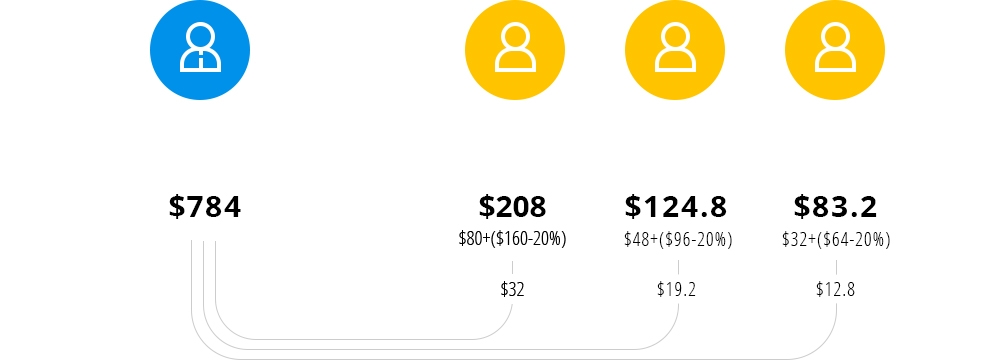Click the short tick line above $12.8

(837, 267)
